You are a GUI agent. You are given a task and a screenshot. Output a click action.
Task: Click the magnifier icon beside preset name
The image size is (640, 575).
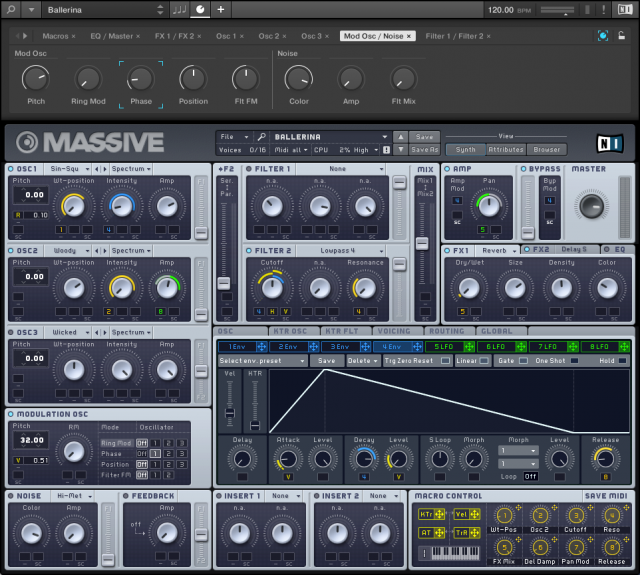pyautogui.click(x=262, y=137)
